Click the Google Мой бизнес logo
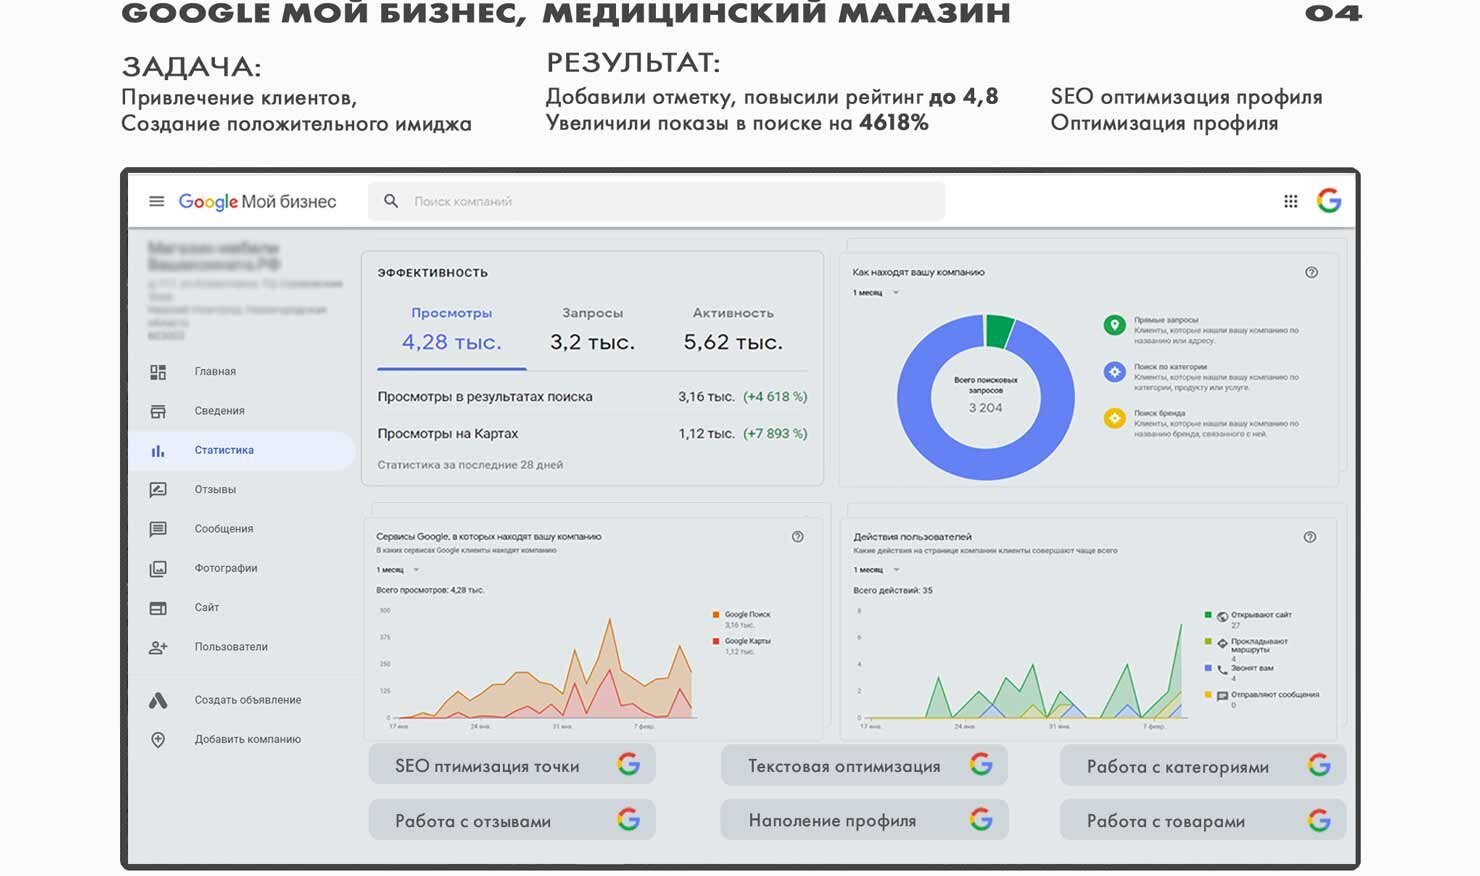Viewport: 1480px width, 876px height. point(257,202)
